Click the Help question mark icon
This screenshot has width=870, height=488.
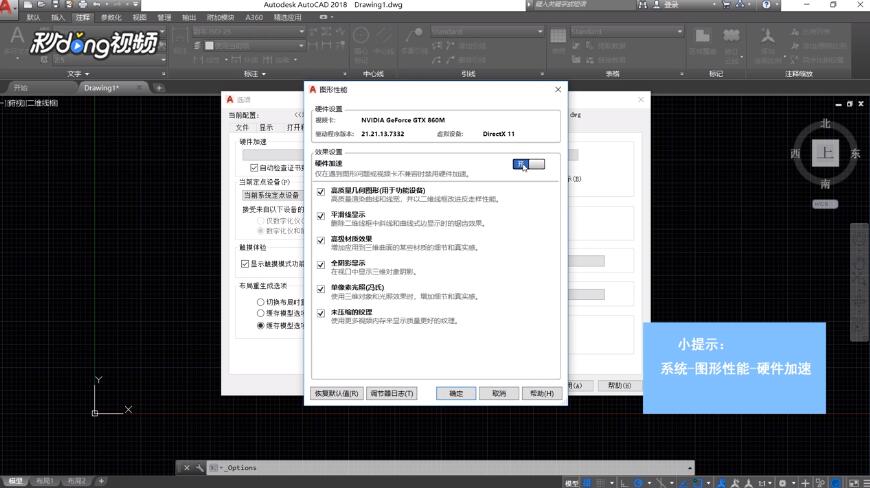tap(766, 4)
